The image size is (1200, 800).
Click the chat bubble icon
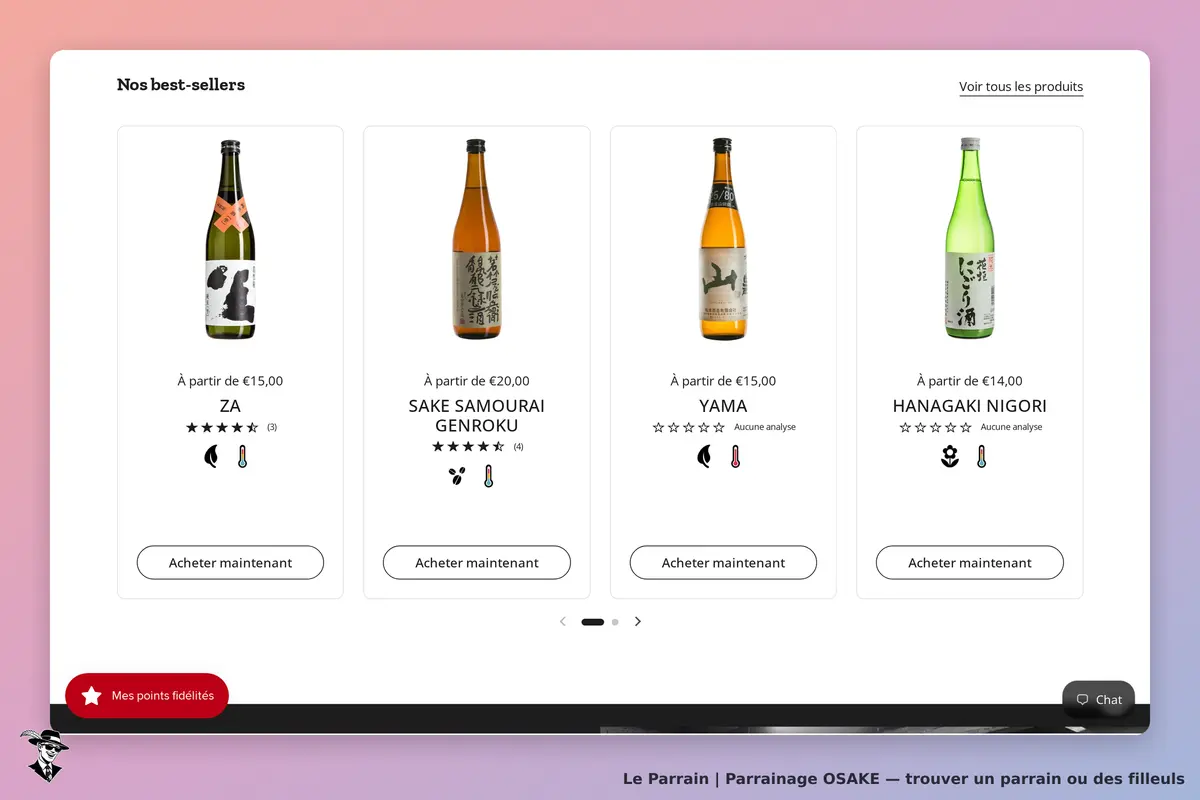[x=1082, y=700]
